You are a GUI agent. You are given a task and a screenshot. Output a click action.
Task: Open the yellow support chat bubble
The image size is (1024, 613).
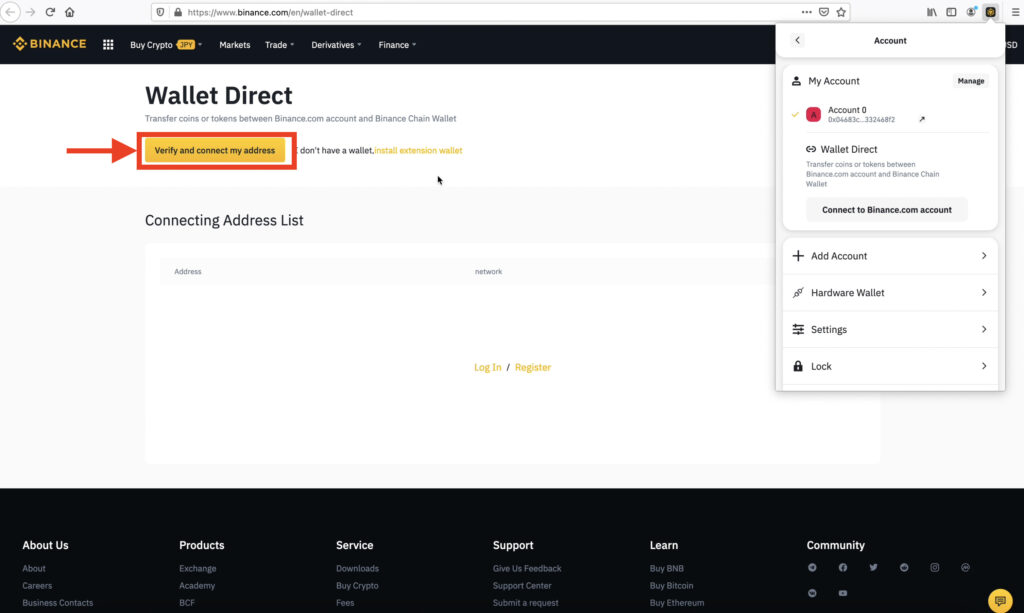[x=1000, y=600]
